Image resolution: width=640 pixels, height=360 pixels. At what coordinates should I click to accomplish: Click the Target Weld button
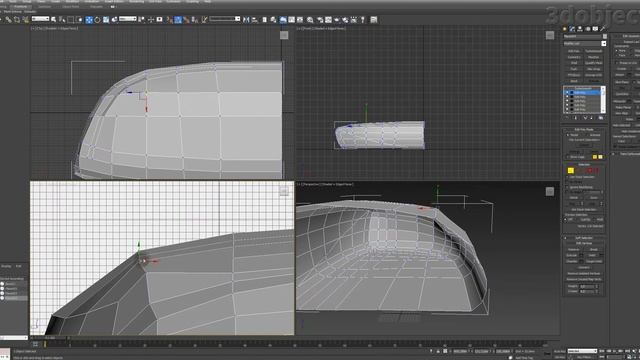(594, 261)
